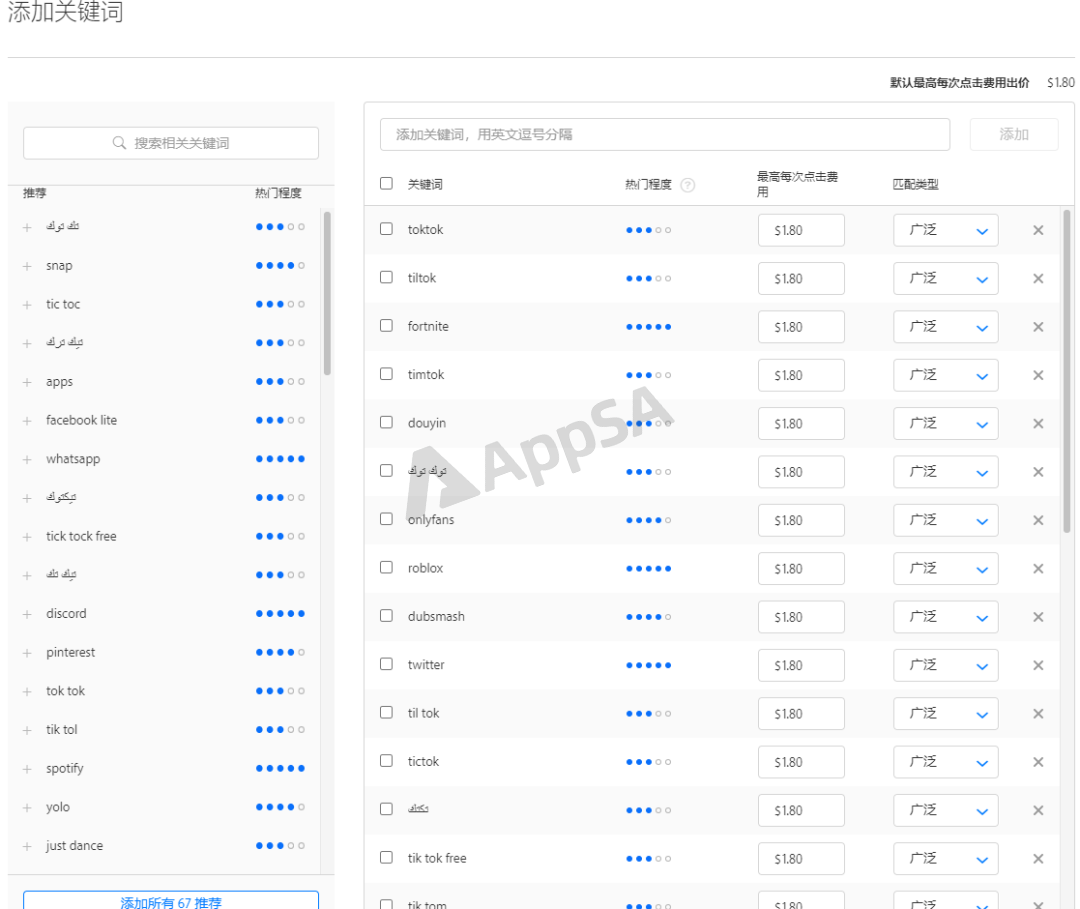Remove douyin keyword with X icon
Screen dimensions: 1080x909
[x=1038, y=424]
